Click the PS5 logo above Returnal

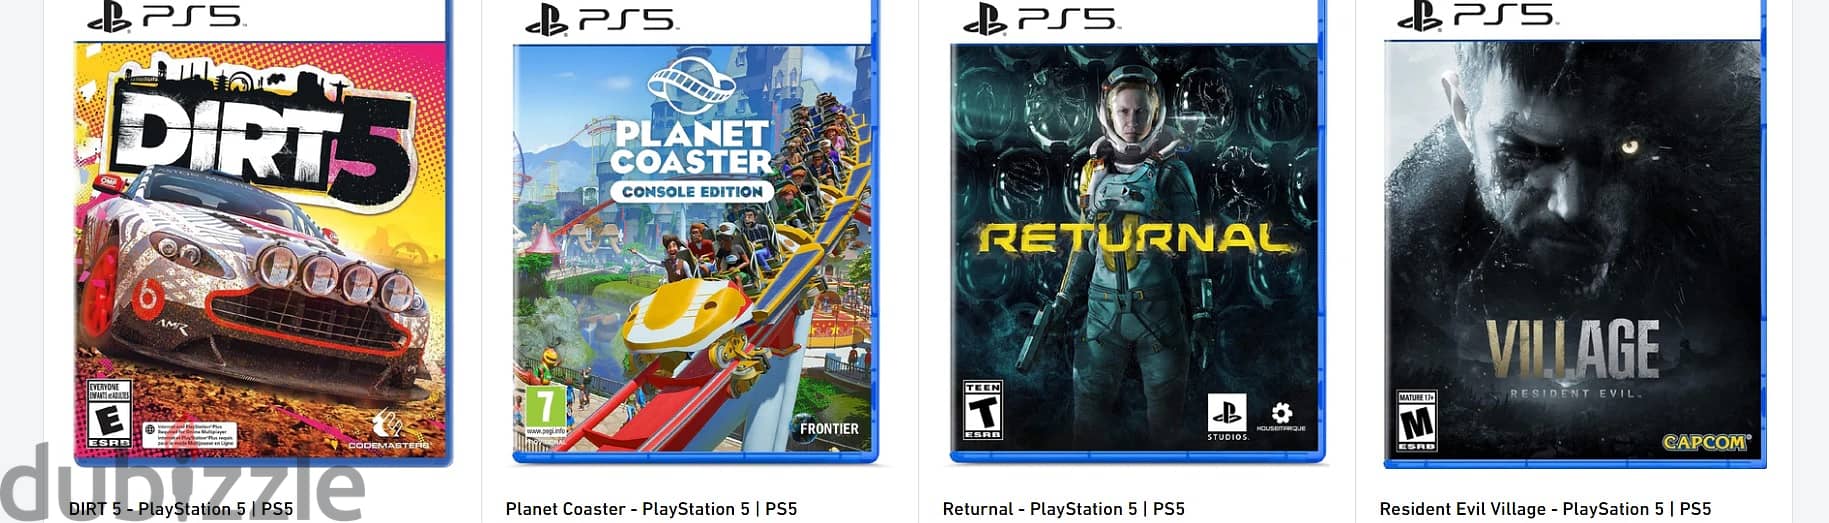1039,17
